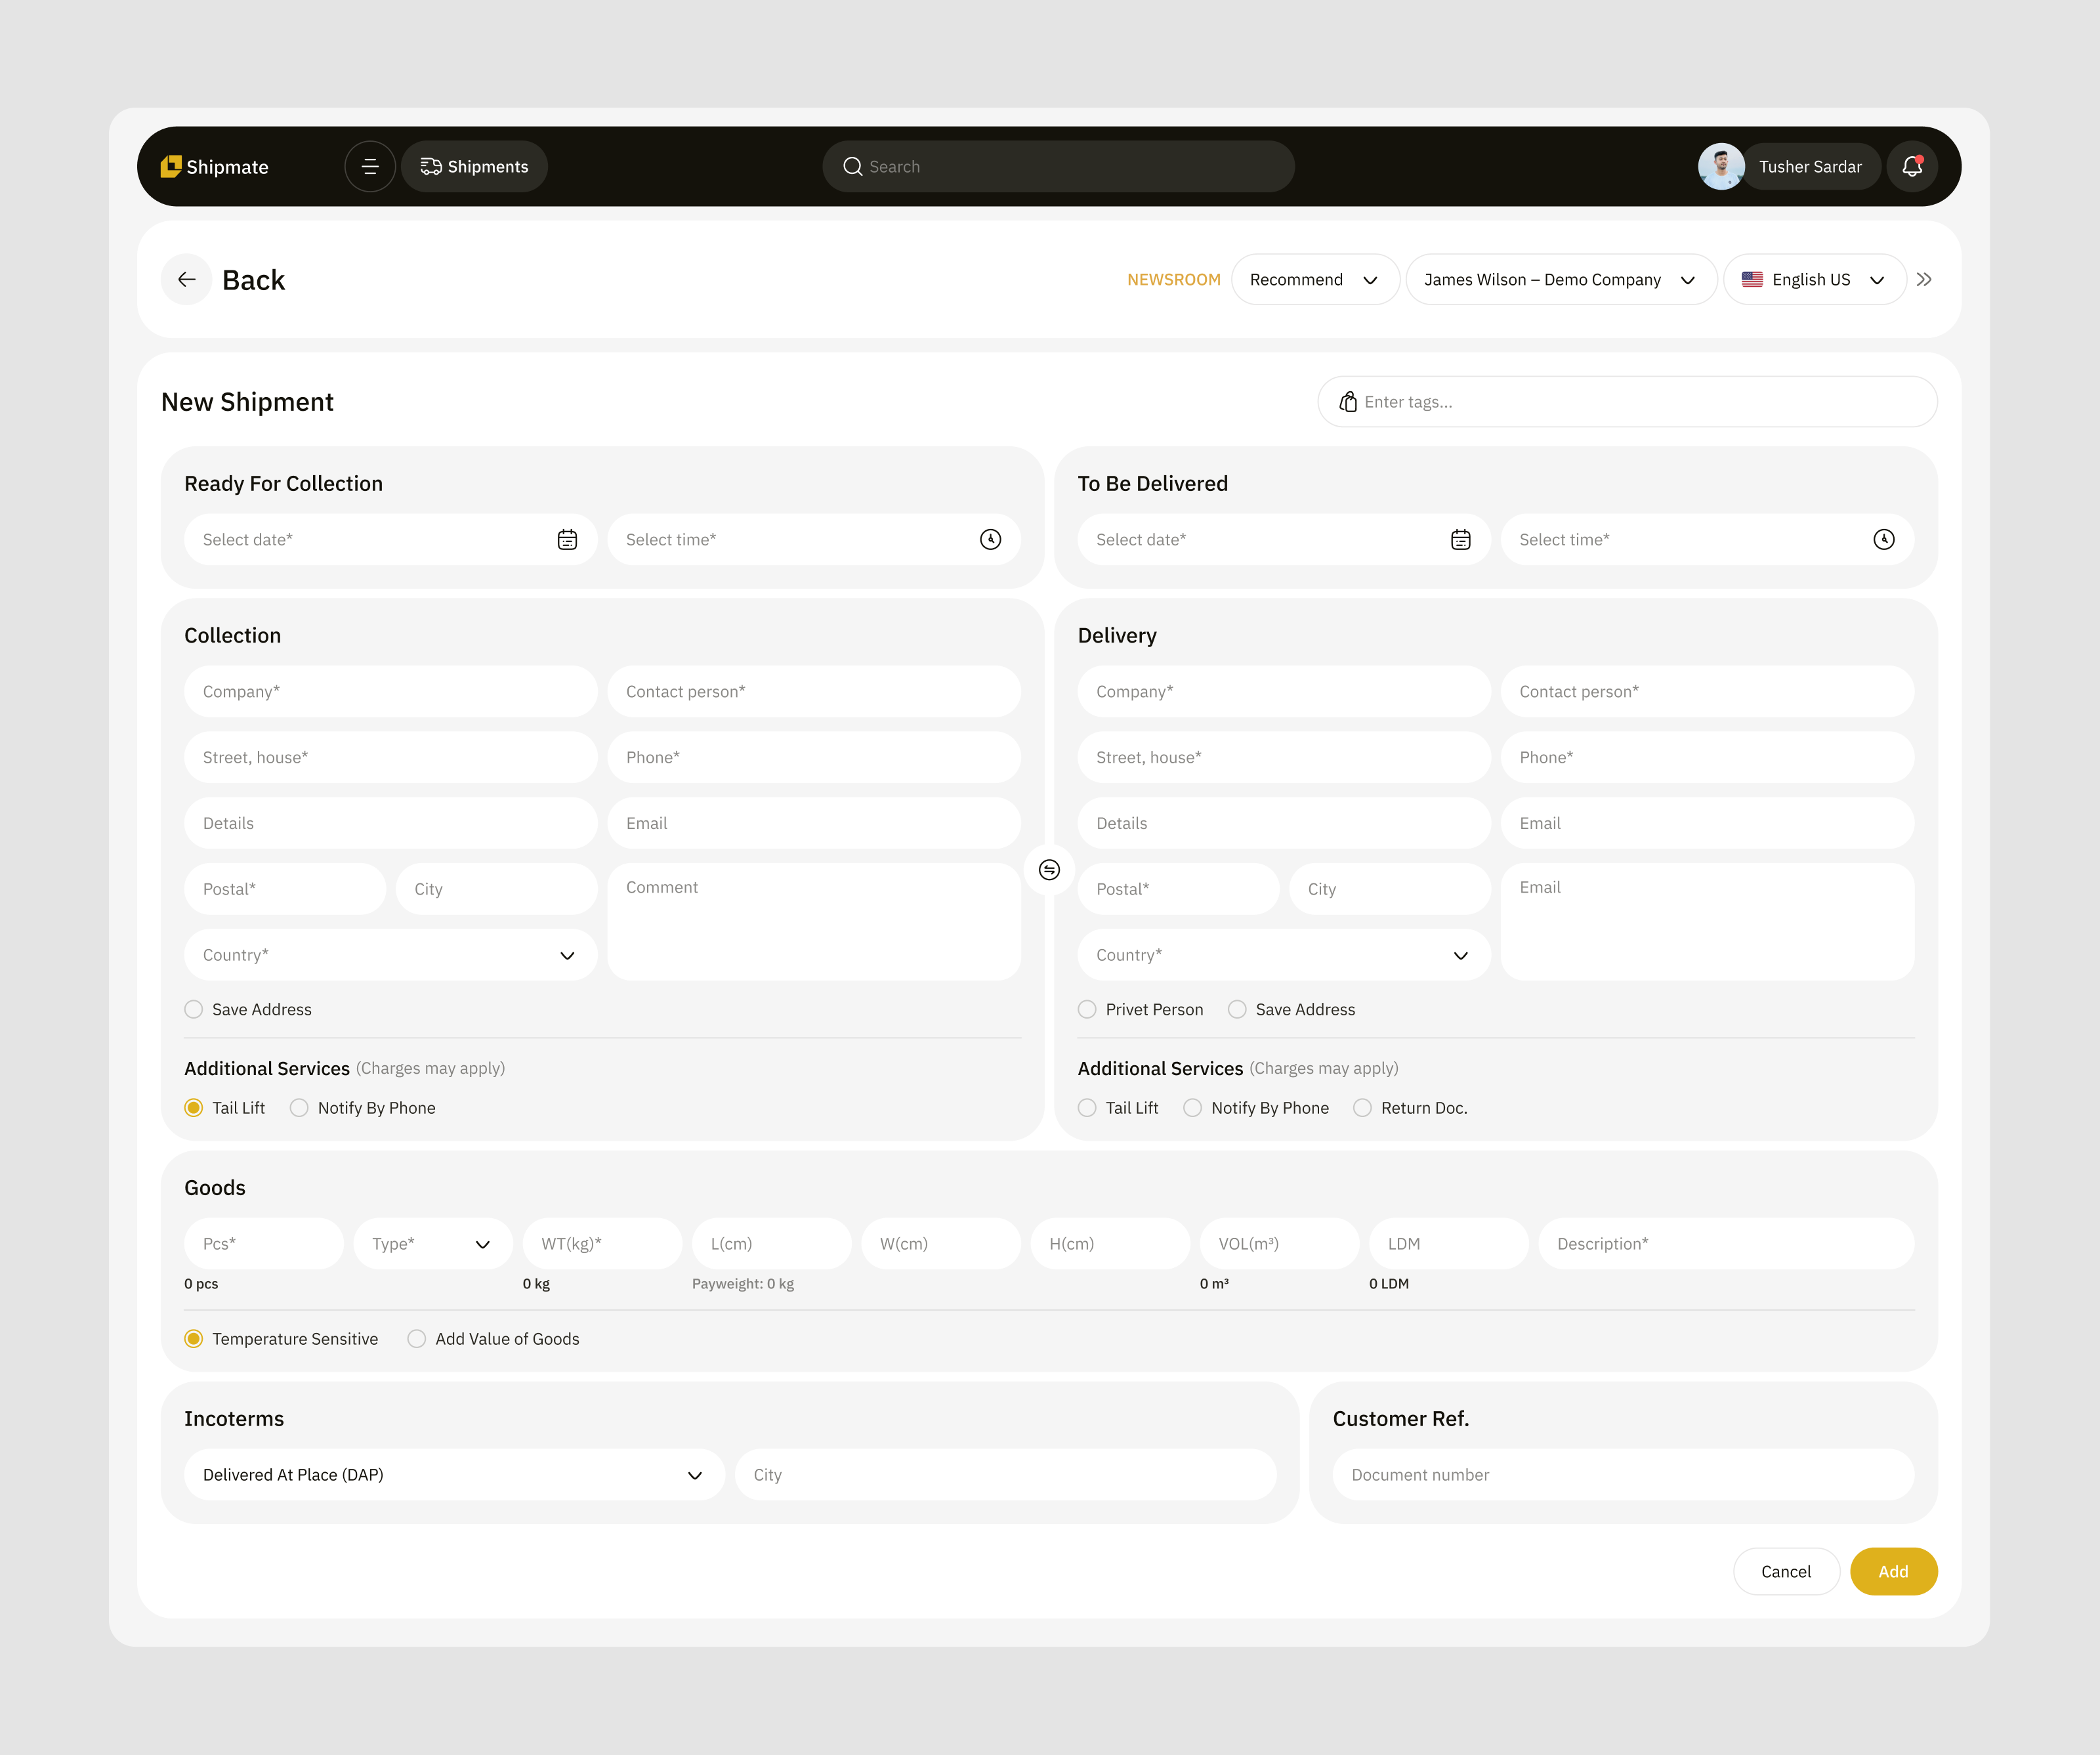
Task: Enable Add Value of Goods
Action: [x=416, y=1338]
